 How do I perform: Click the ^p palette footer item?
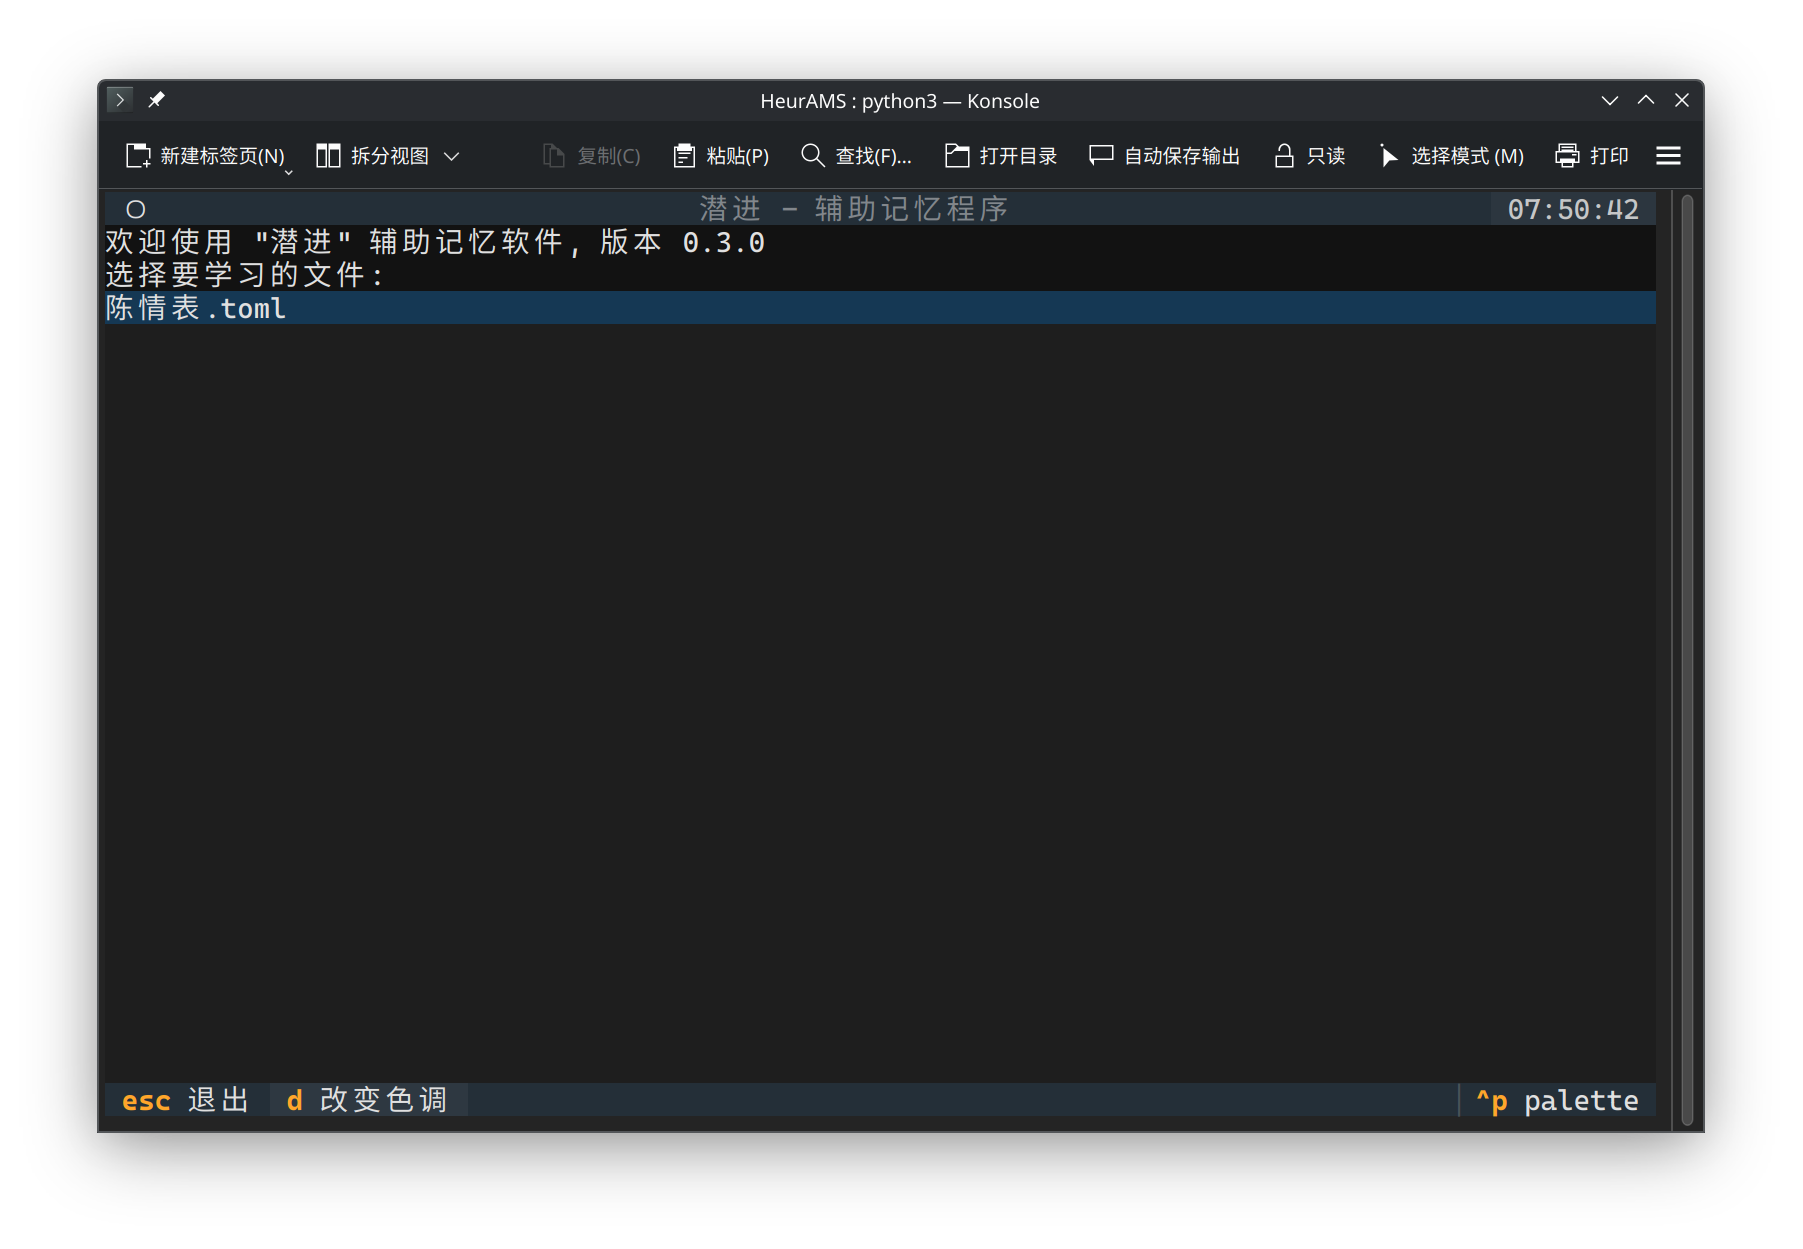1557,1101
